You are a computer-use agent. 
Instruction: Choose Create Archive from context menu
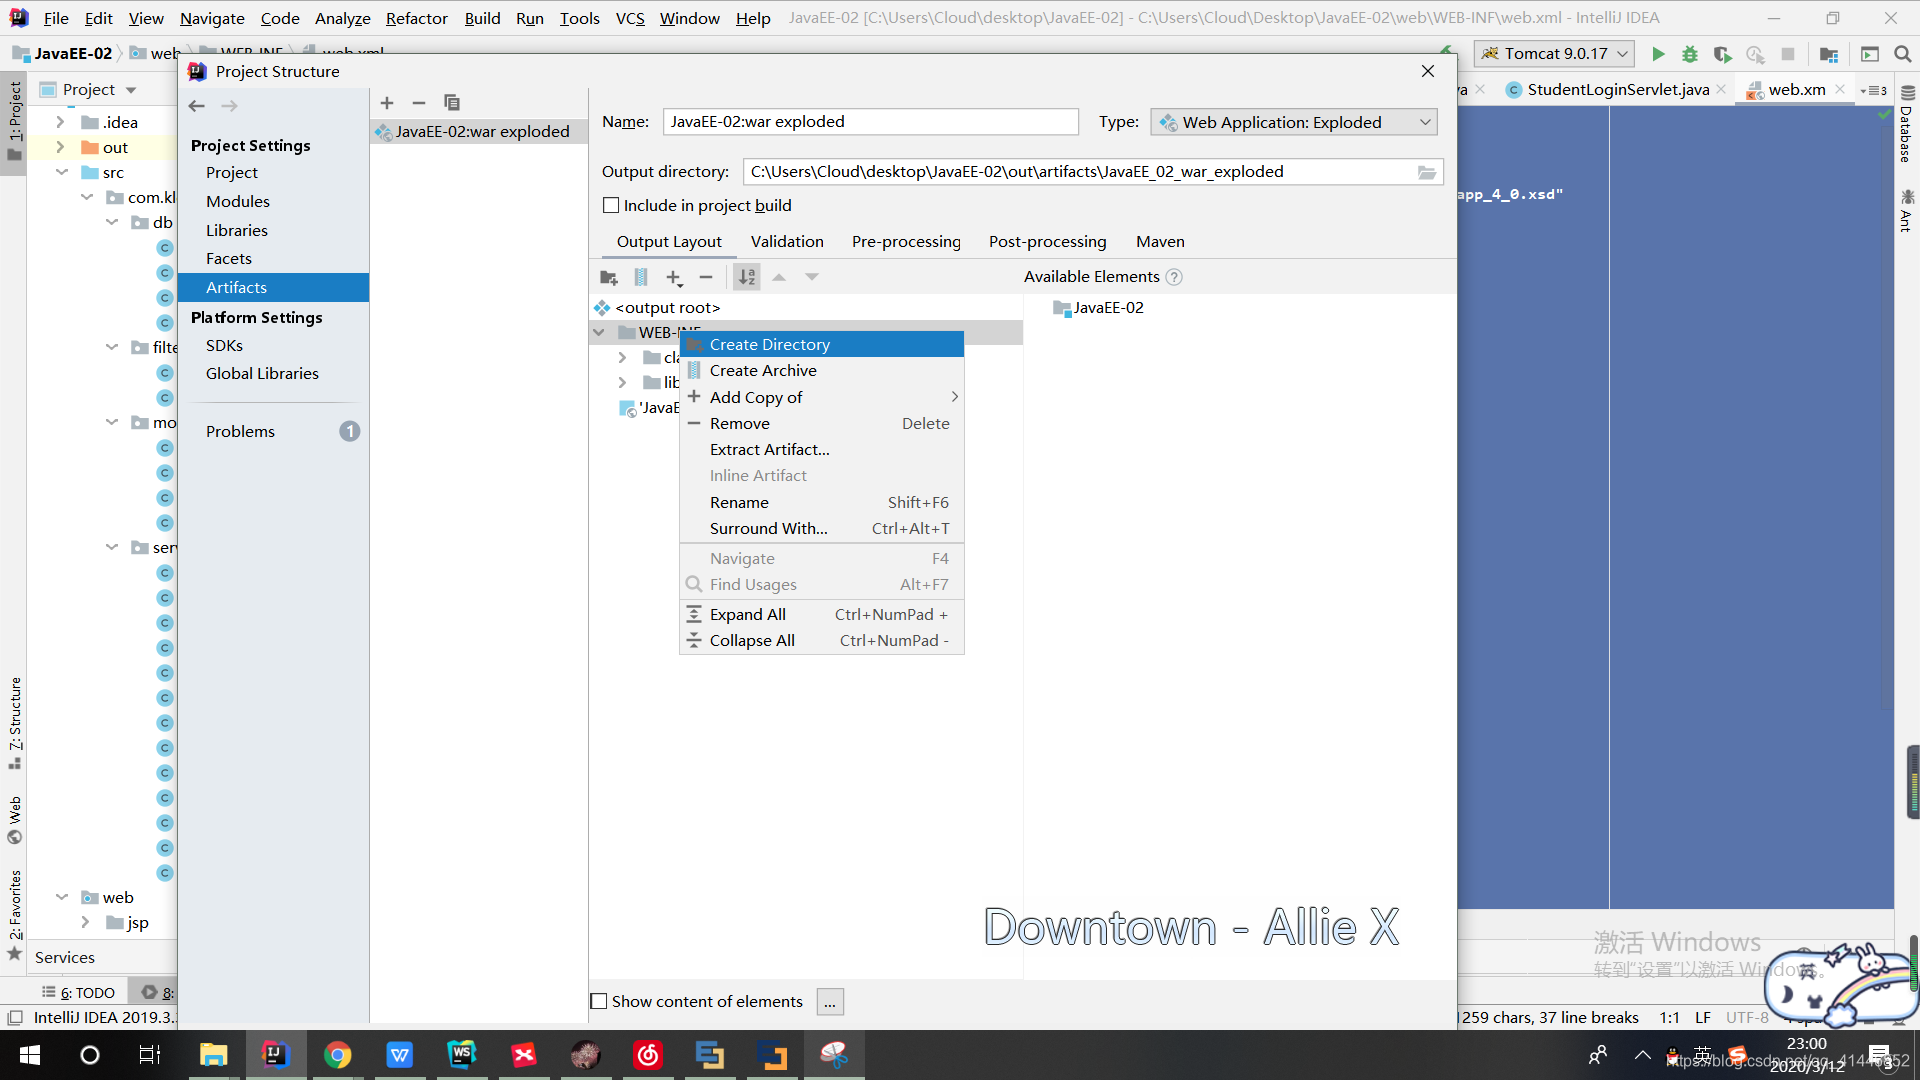coord(763,370)
